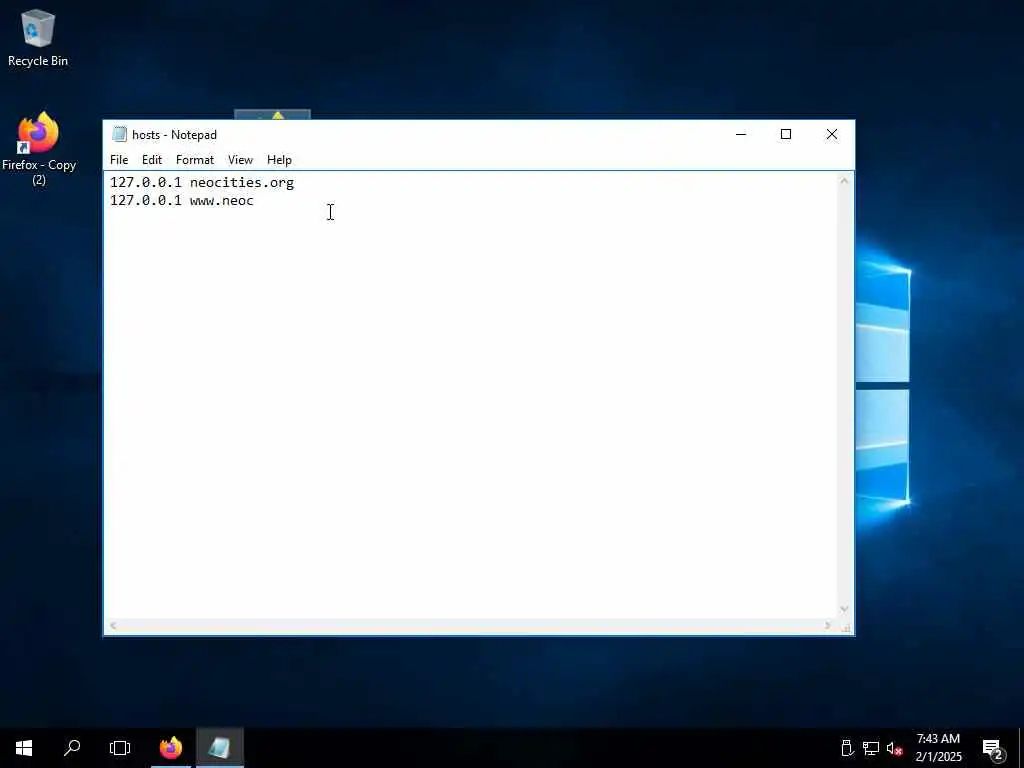Click the vertical scrollbar up arrow
The image size is (1024, 768).
pyautogui.click(x=844, y=181)
